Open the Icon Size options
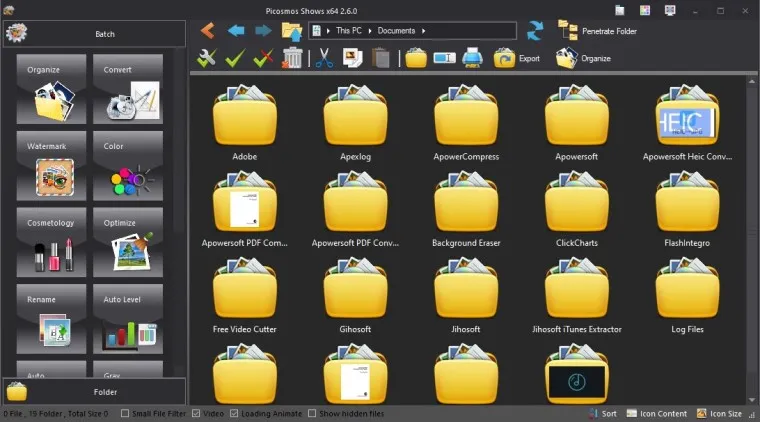Image resolution: width=760 pixels, height=422 pixels. click(719, 413)
